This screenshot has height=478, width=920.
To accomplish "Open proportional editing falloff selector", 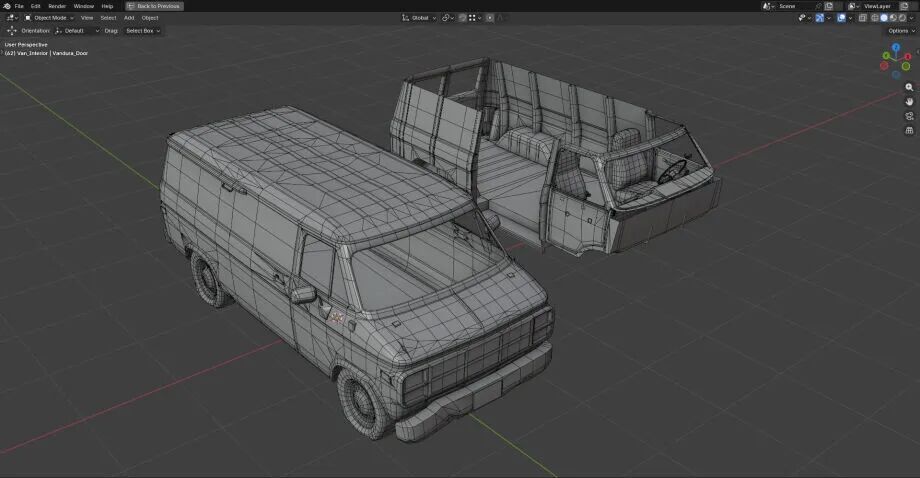I will [500, 18].
